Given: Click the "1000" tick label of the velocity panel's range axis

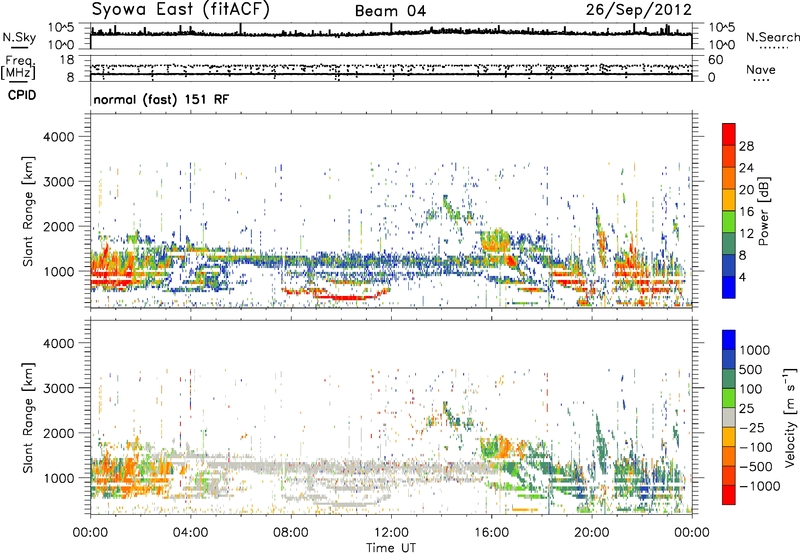Looking at the screenshot, I should click(x=58, y=478).
